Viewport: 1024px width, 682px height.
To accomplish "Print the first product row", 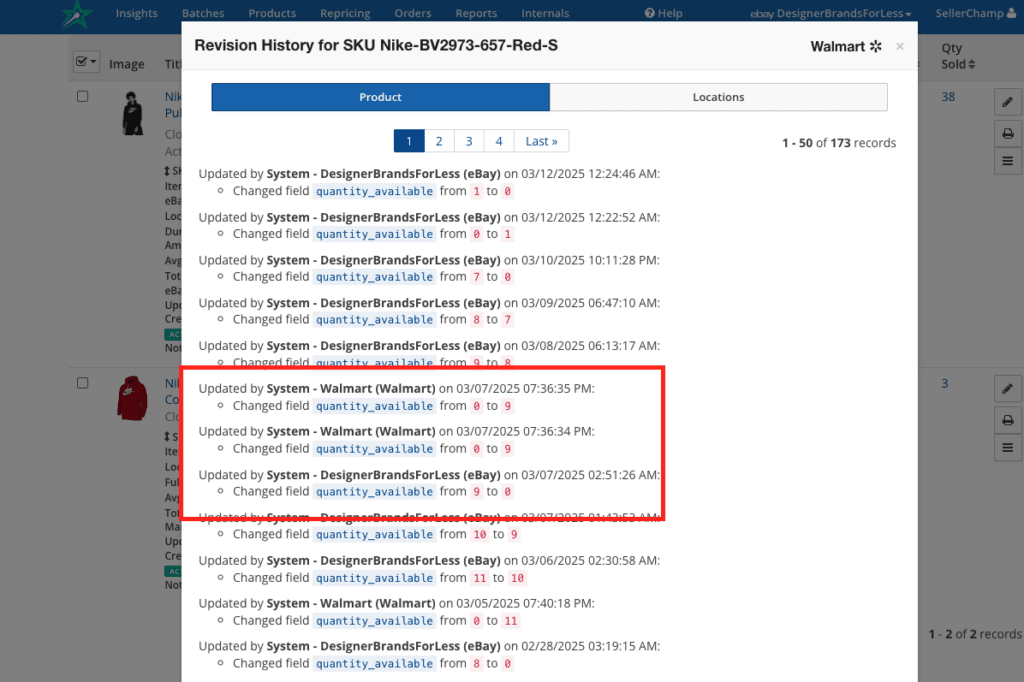I will [1008, 133].
